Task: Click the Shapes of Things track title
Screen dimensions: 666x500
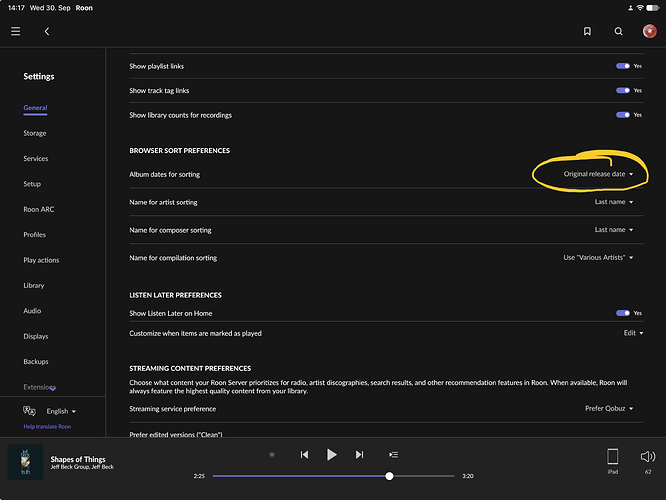Action: click(x=78, y=459)
